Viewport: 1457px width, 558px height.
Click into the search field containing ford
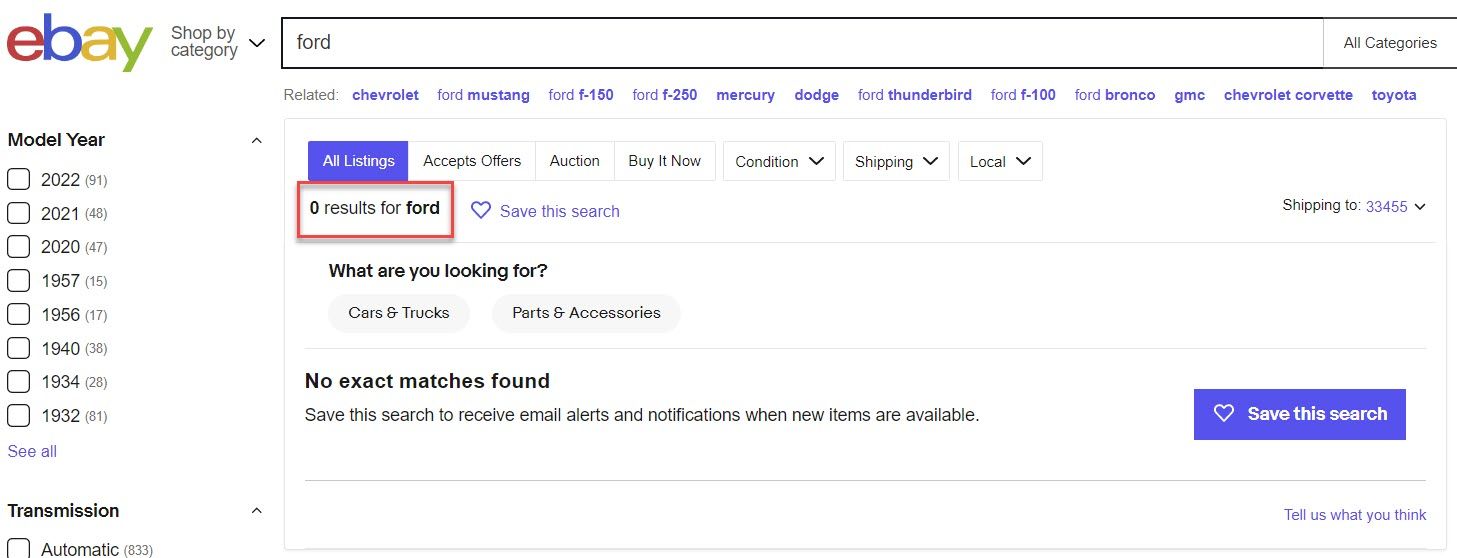click(x=800, y=43)
